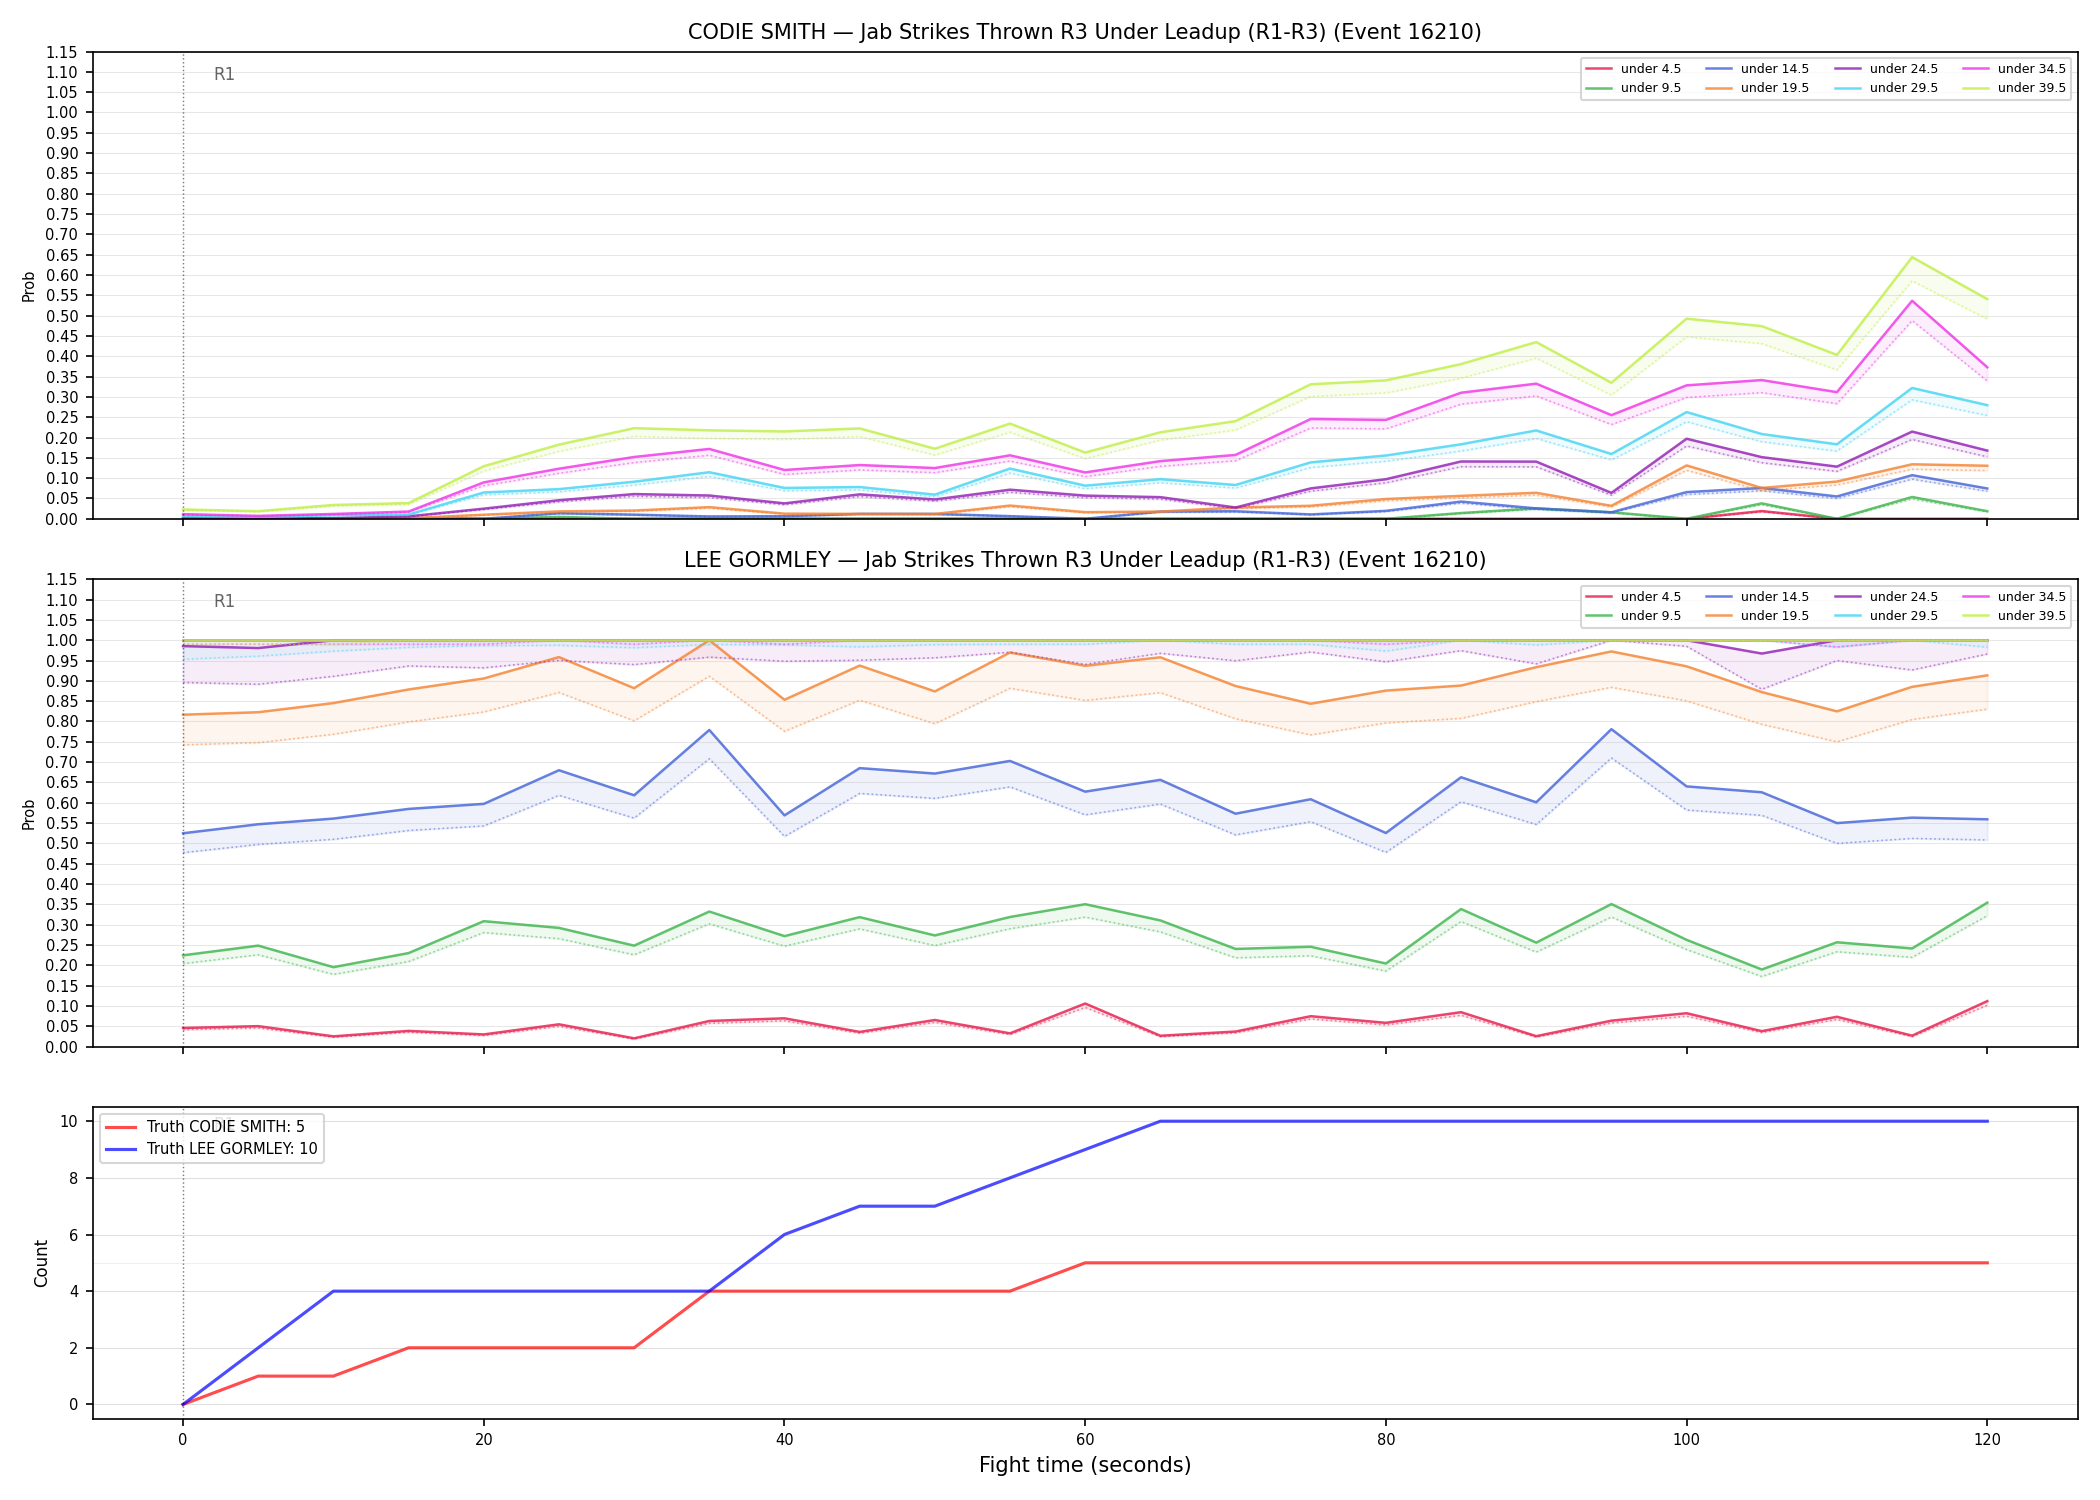Click Count axis tick label 8
The width and height of the screenshot is (2100, 1500).
(73, 1178)
